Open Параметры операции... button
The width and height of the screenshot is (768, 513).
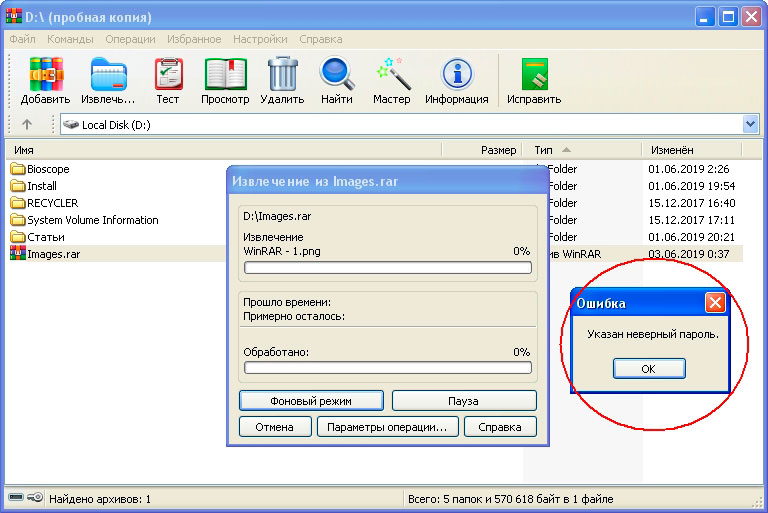[387, 427]
